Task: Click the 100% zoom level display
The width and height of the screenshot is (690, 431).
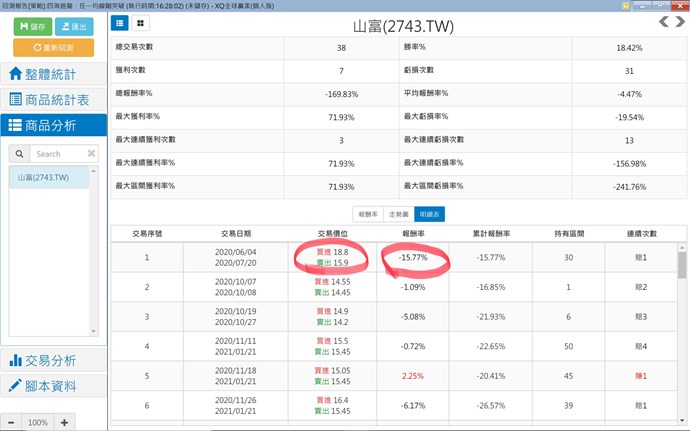Action: pyautogui.click(x=38, y=423)
